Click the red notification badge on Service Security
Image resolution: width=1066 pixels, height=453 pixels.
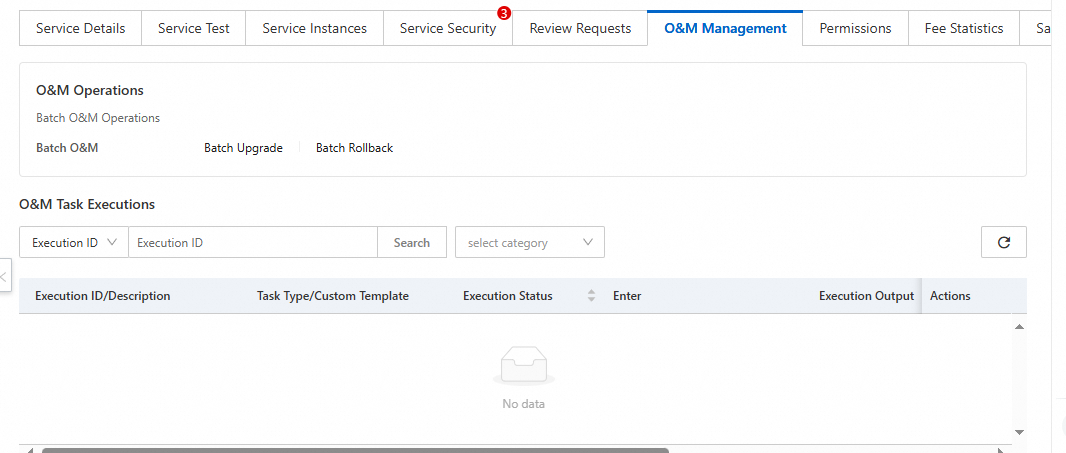coord(504,13)
